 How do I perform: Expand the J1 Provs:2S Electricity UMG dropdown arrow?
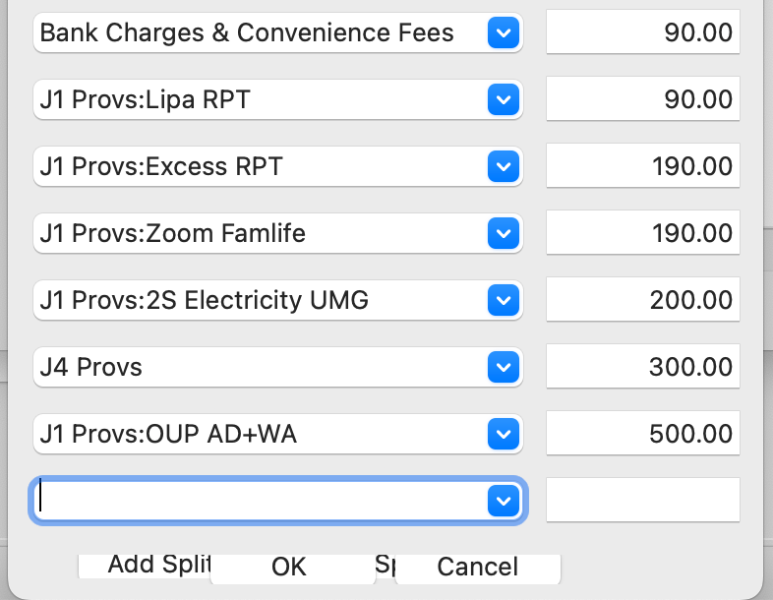503,300
